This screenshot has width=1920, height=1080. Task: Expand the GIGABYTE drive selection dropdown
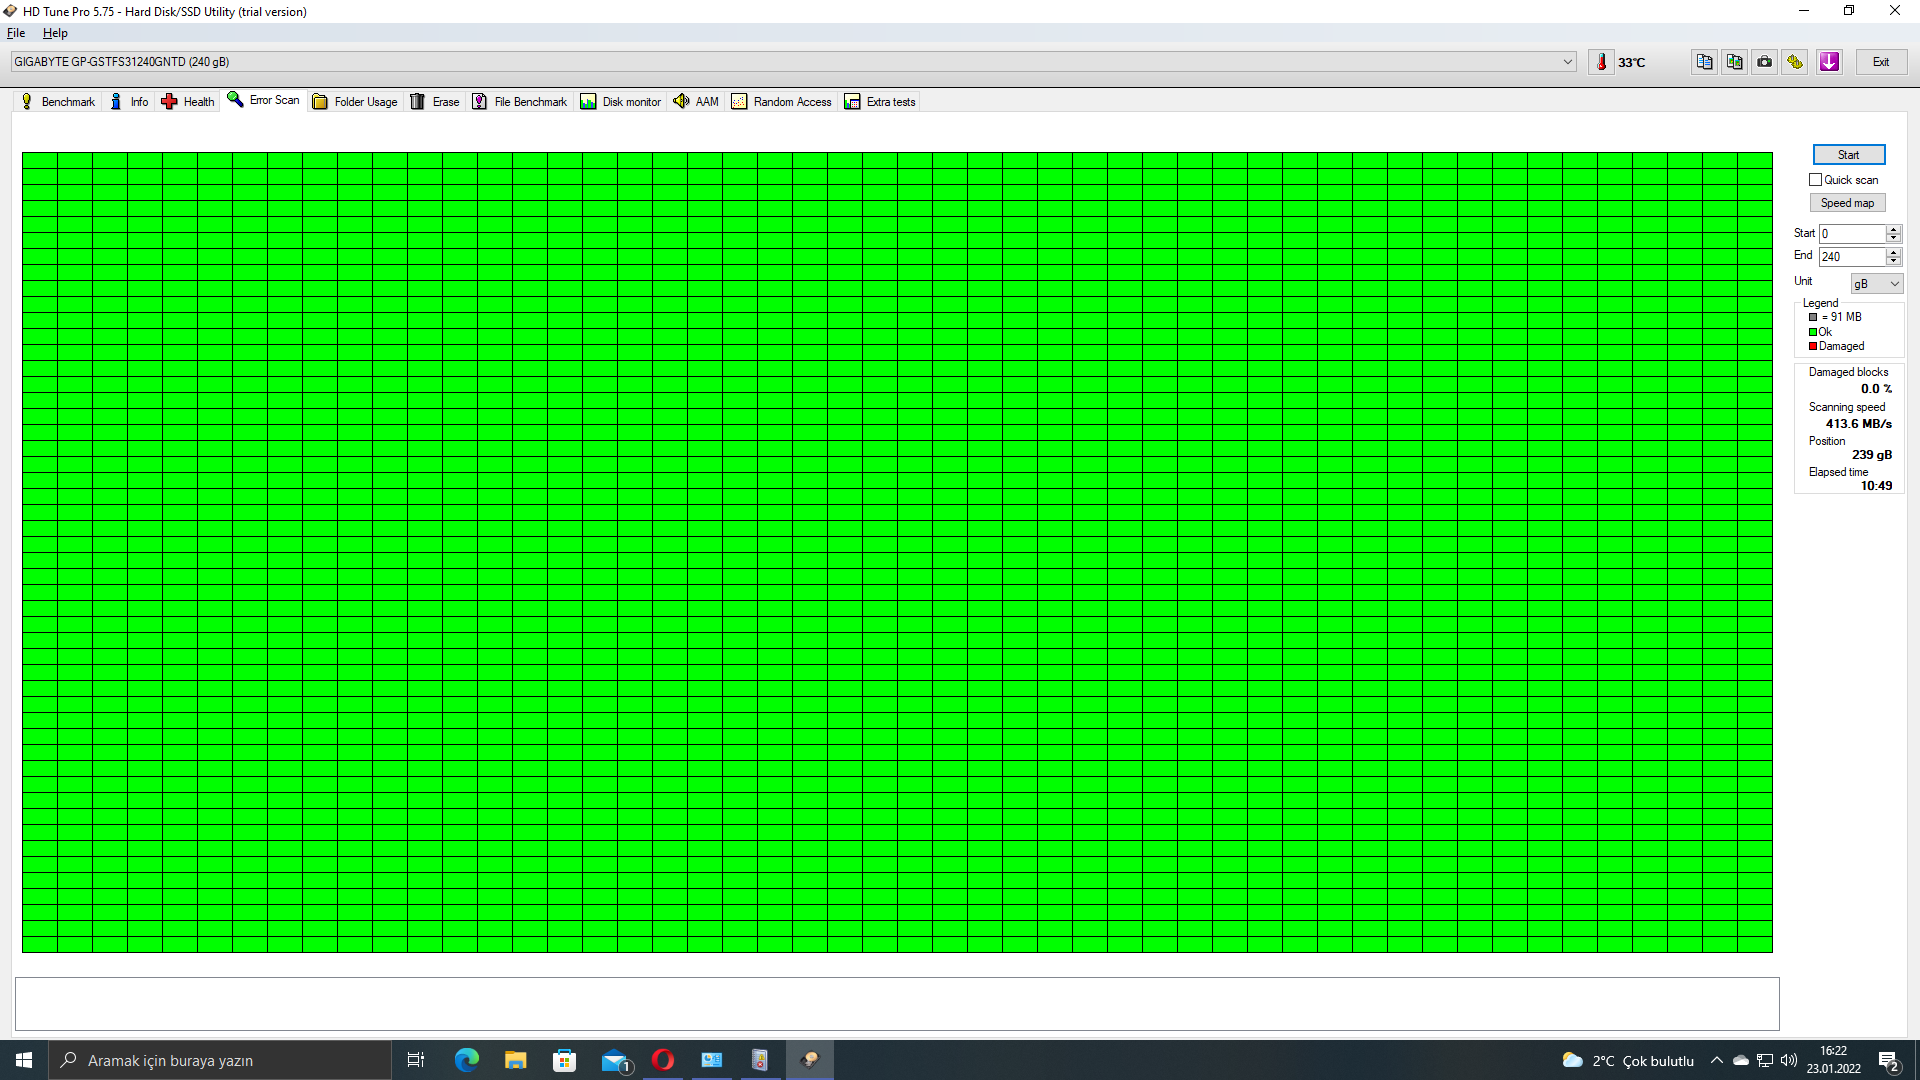coord(1567,62)
